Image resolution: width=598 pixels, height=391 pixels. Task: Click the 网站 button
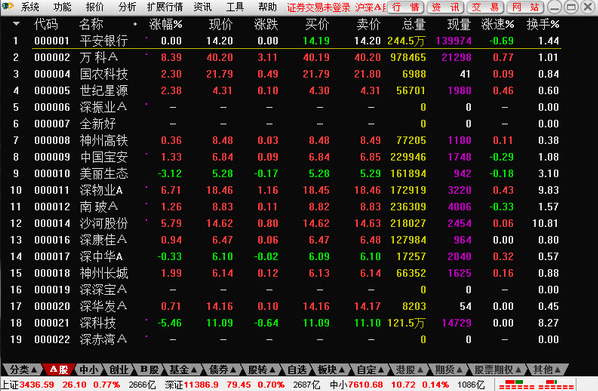coord(526,7)
